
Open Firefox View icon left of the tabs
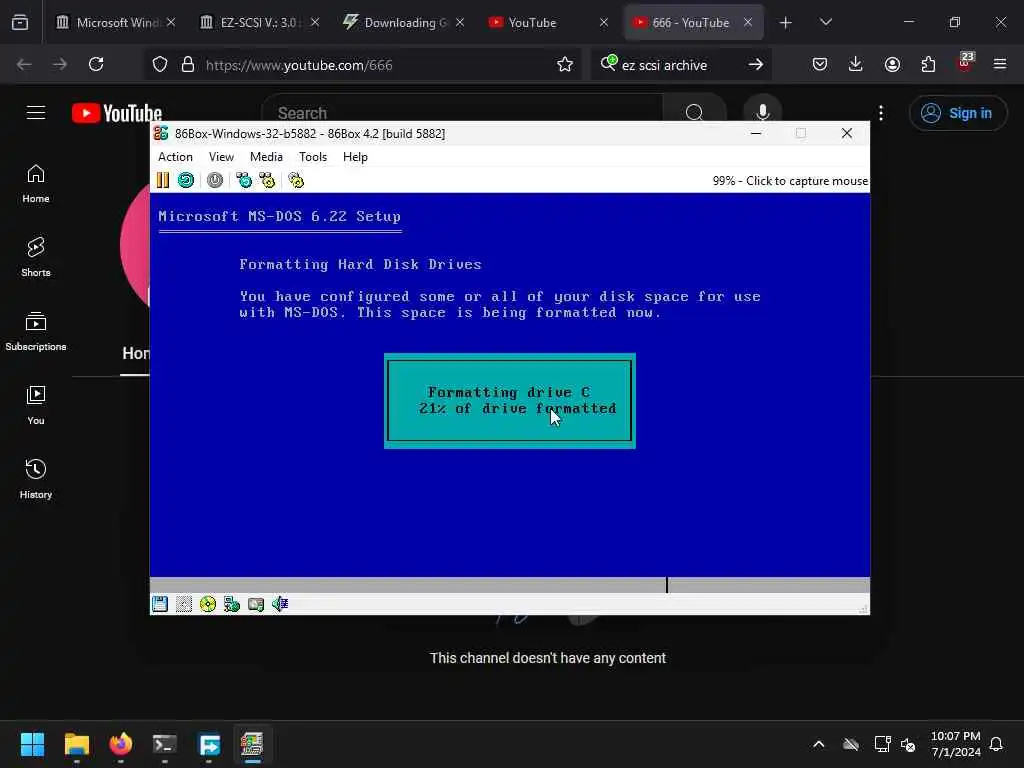point(20,23)
